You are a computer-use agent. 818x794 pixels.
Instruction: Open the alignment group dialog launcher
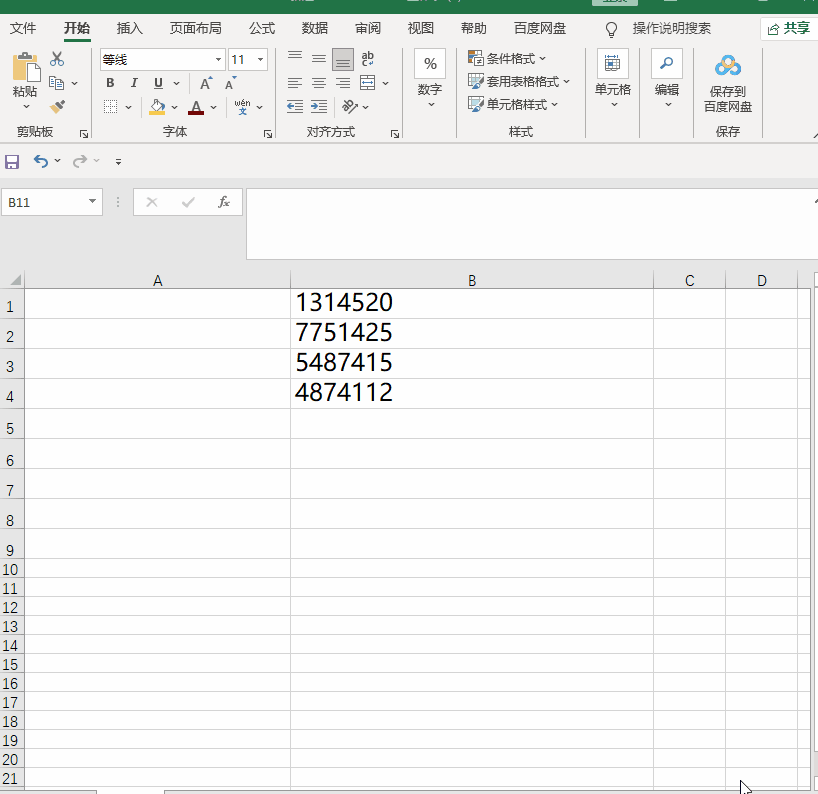pos(395,134)
